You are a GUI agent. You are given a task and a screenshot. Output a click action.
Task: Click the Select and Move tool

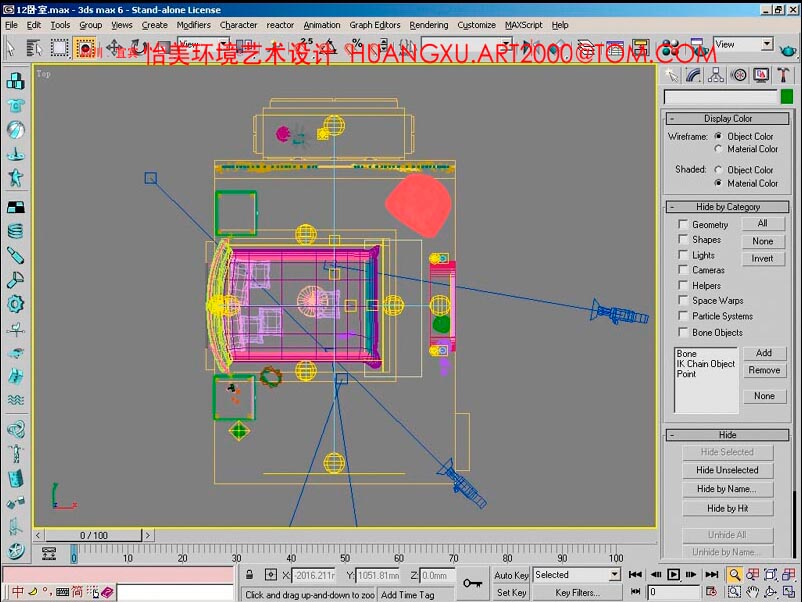click(x=114, y=48)
